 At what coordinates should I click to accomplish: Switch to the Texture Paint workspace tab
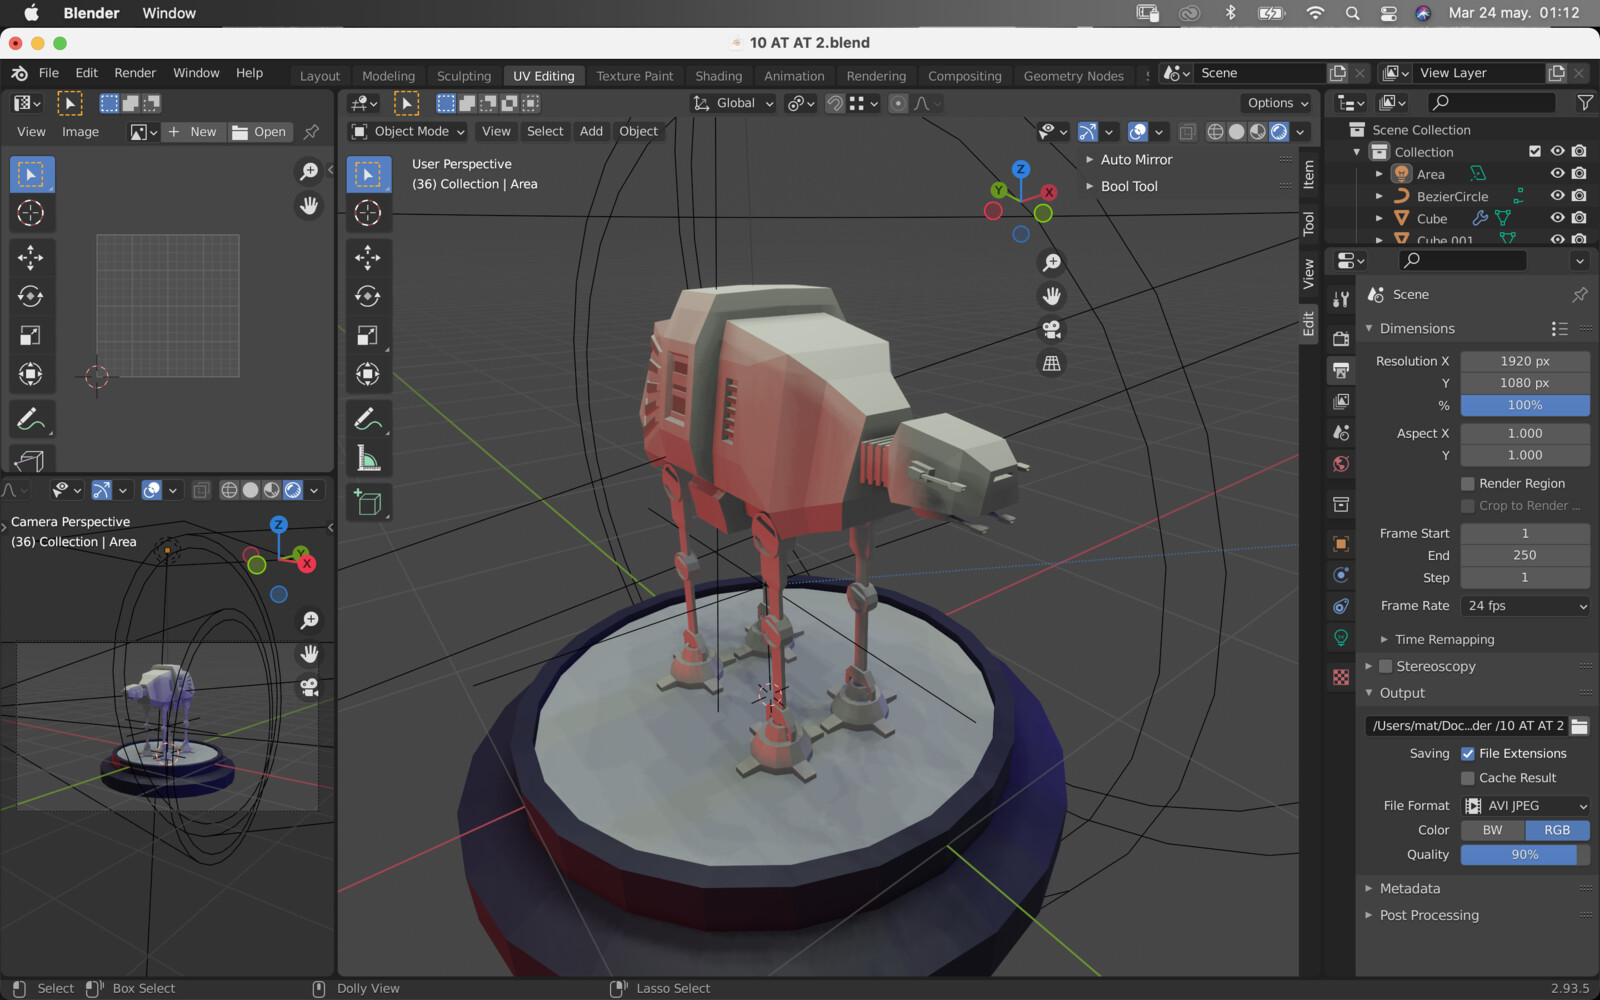tap(635, 76)
